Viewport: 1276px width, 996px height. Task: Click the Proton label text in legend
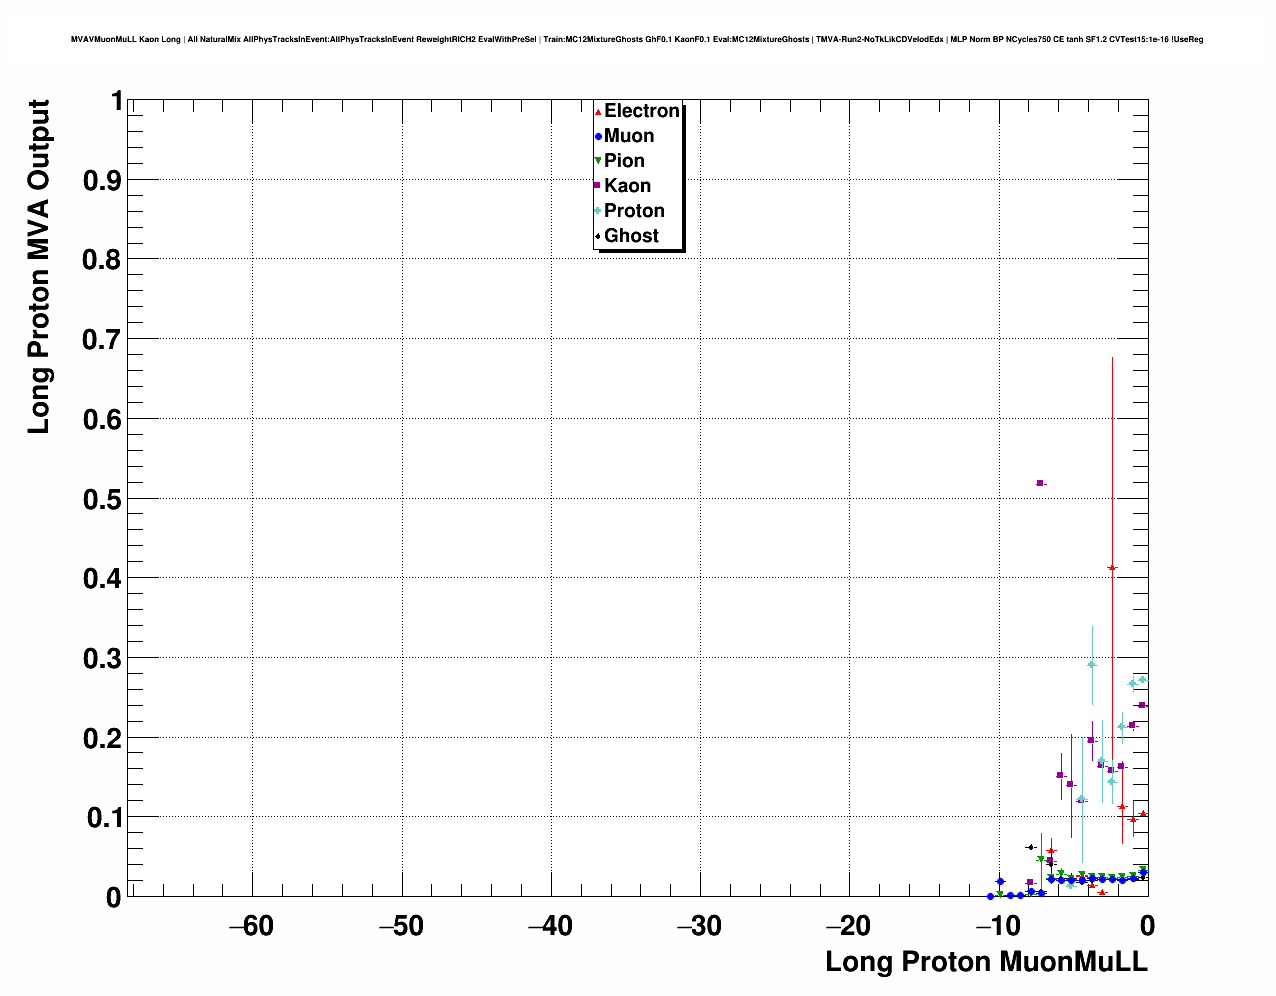634,211
